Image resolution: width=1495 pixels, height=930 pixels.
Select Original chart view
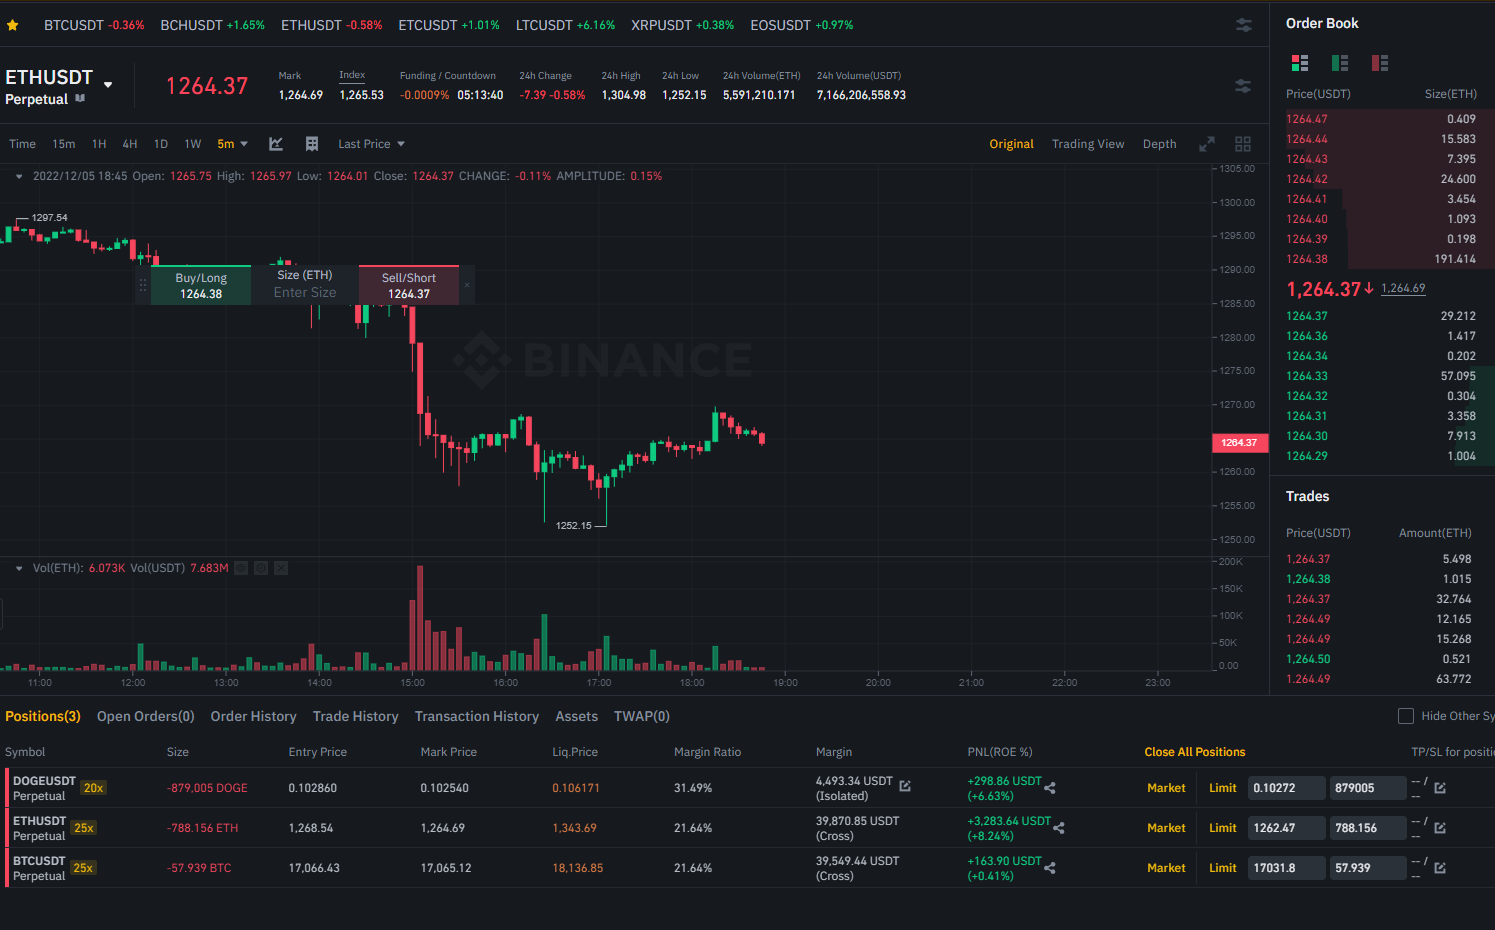point(1012,144)
